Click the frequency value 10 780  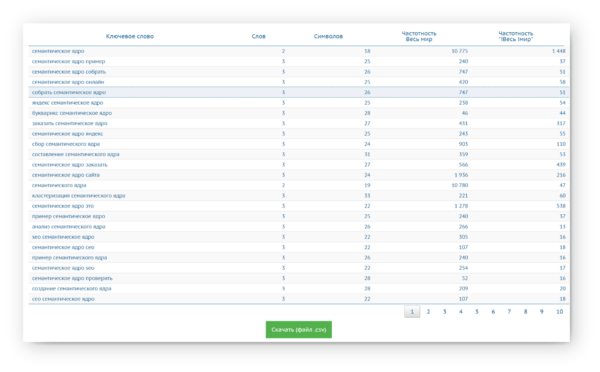click(460, 185)
